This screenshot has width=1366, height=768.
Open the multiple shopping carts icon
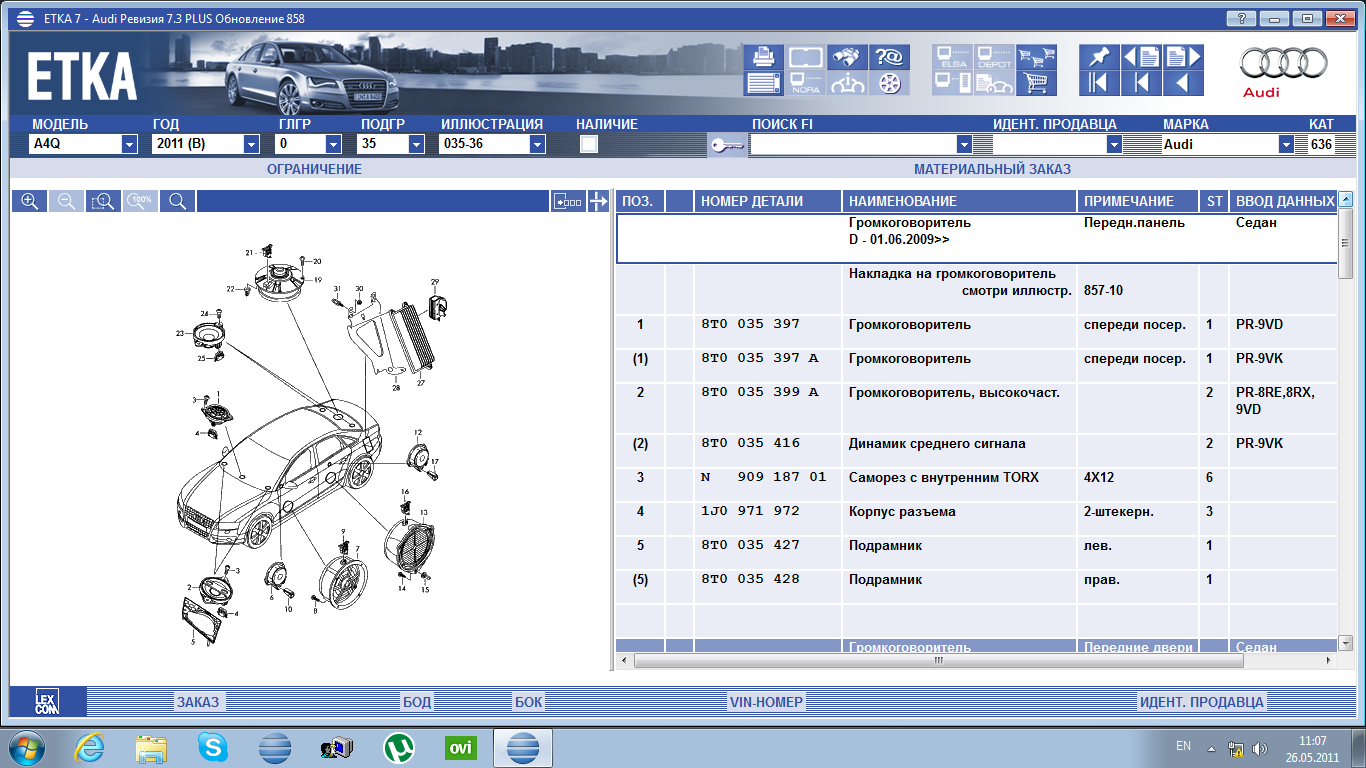(x=1036, y=57)
